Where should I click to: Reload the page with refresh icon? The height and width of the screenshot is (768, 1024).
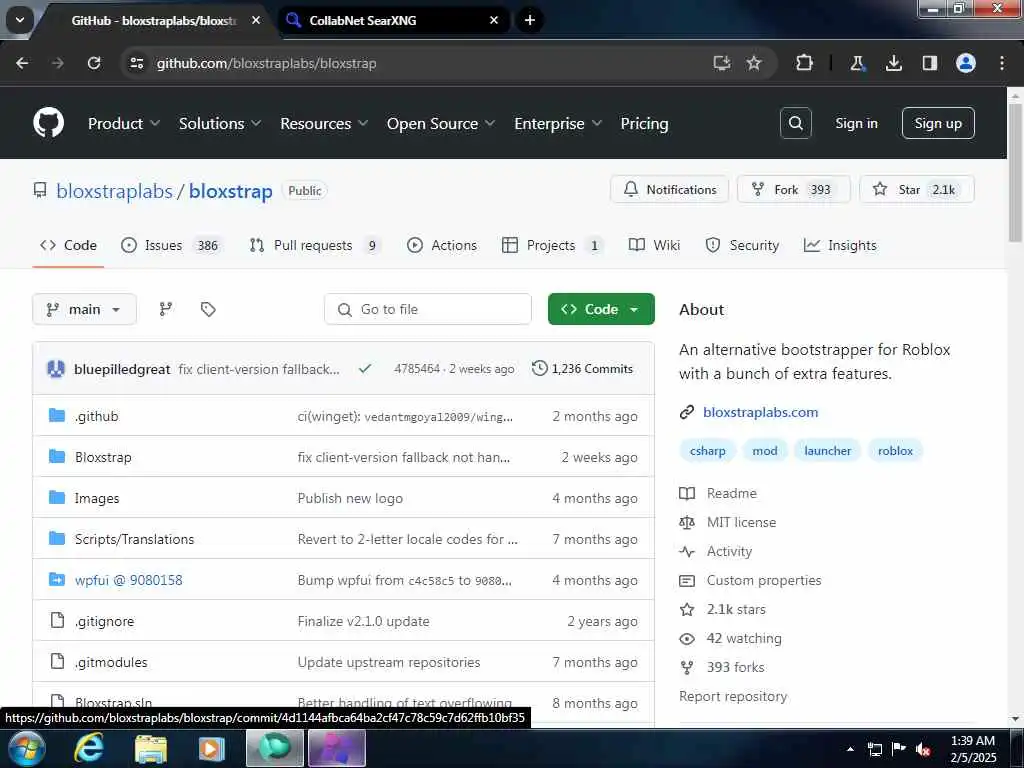click(94, 63)
